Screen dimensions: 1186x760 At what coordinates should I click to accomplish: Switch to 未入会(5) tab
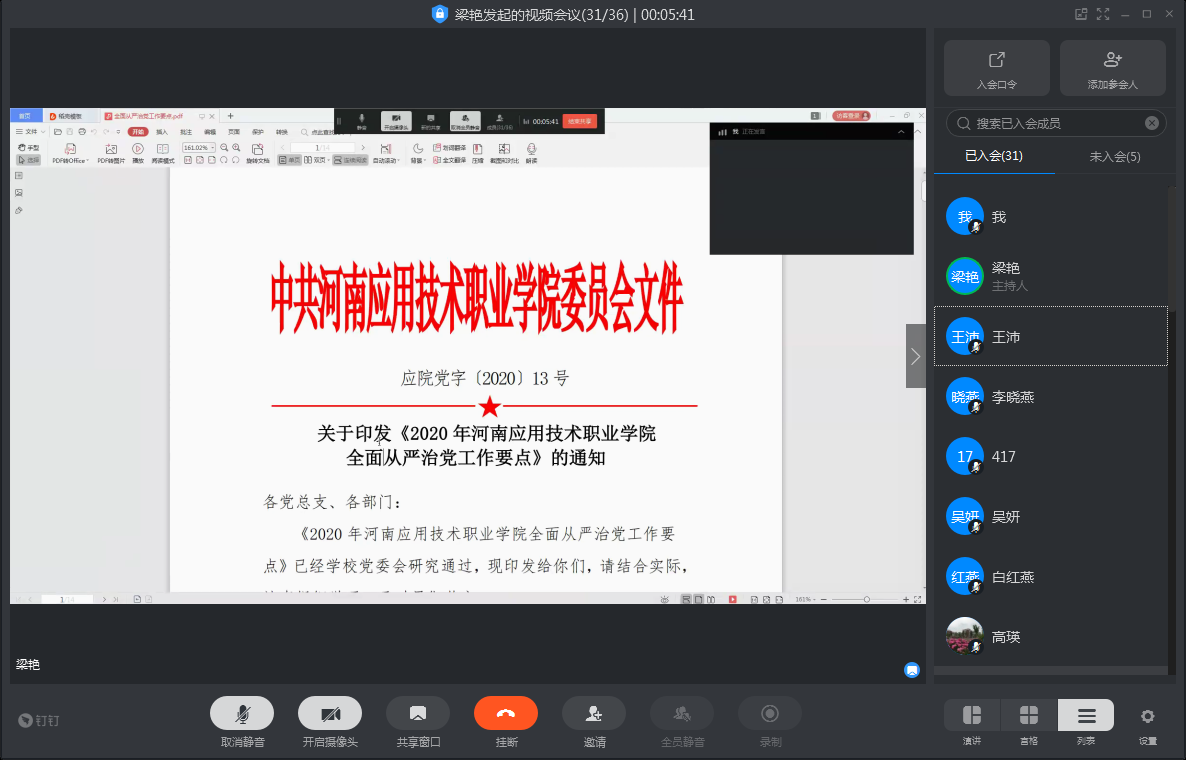click(x=1114, y=156)
